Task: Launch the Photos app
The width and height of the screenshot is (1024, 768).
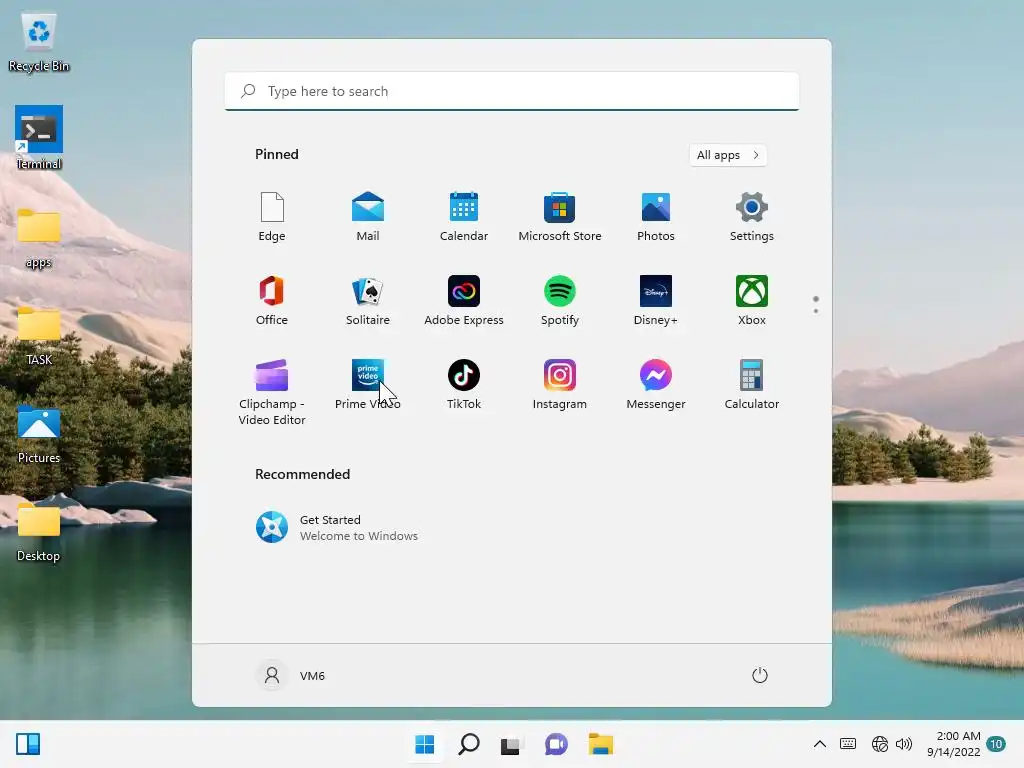Action: coord(656,217)
